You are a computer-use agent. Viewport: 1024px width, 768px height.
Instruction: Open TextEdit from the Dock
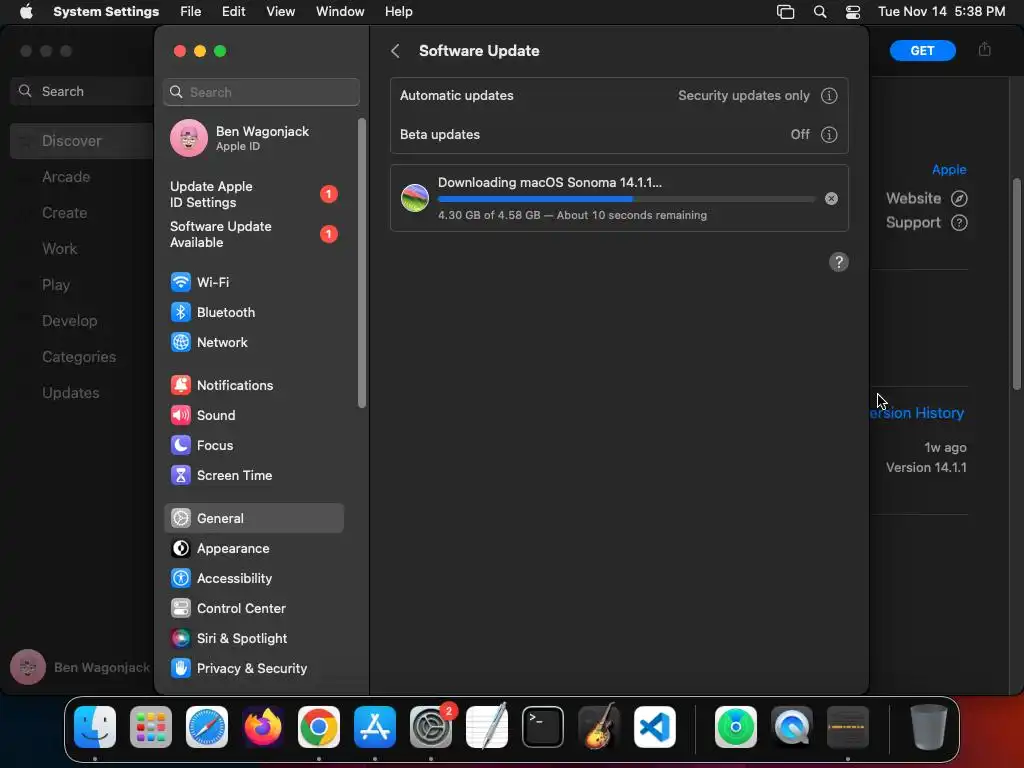pos(487,728)
